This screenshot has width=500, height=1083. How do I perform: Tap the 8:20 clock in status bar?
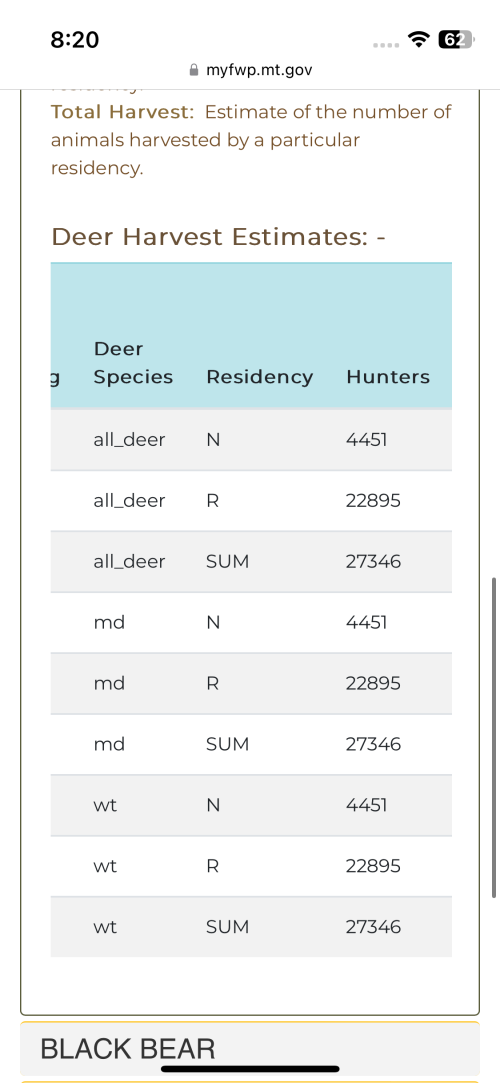point(75,40)
